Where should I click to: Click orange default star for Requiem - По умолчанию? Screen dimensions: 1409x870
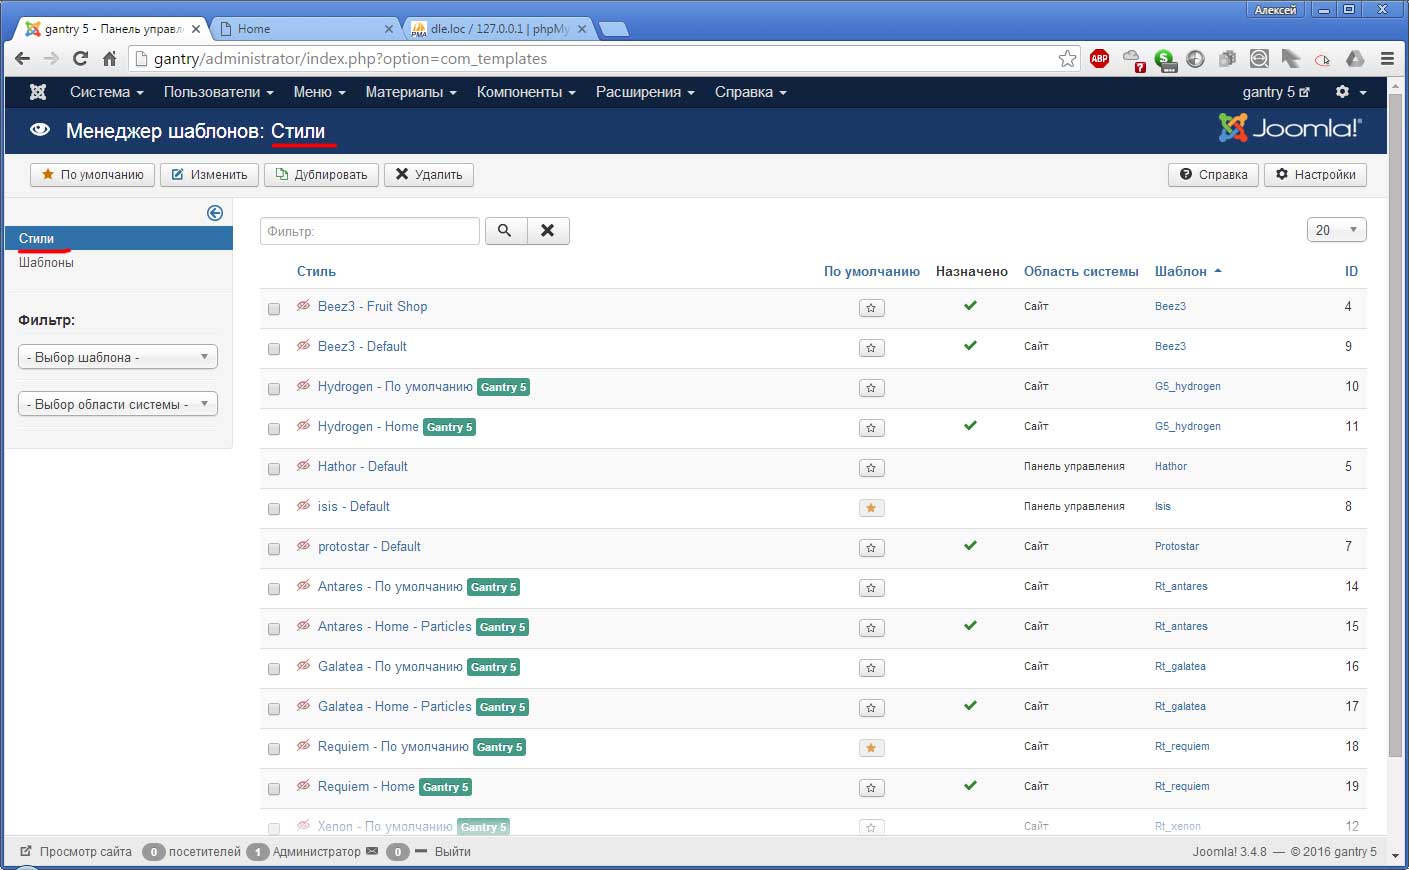click(x=871, y=748)
